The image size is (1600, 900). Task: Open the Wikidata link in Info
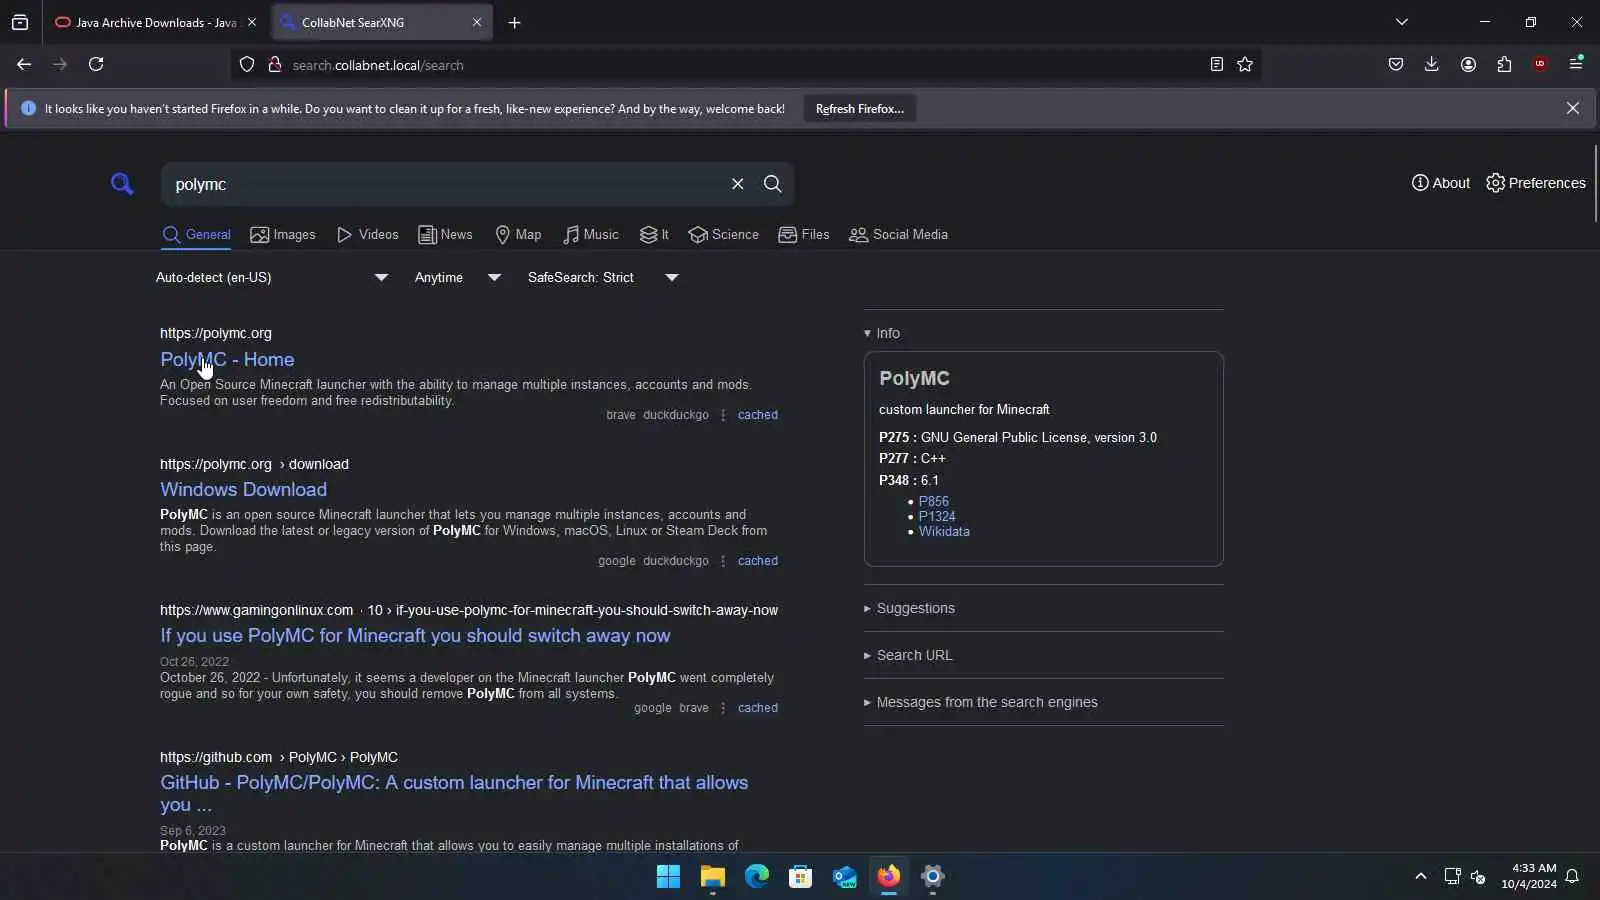point(944,532)
